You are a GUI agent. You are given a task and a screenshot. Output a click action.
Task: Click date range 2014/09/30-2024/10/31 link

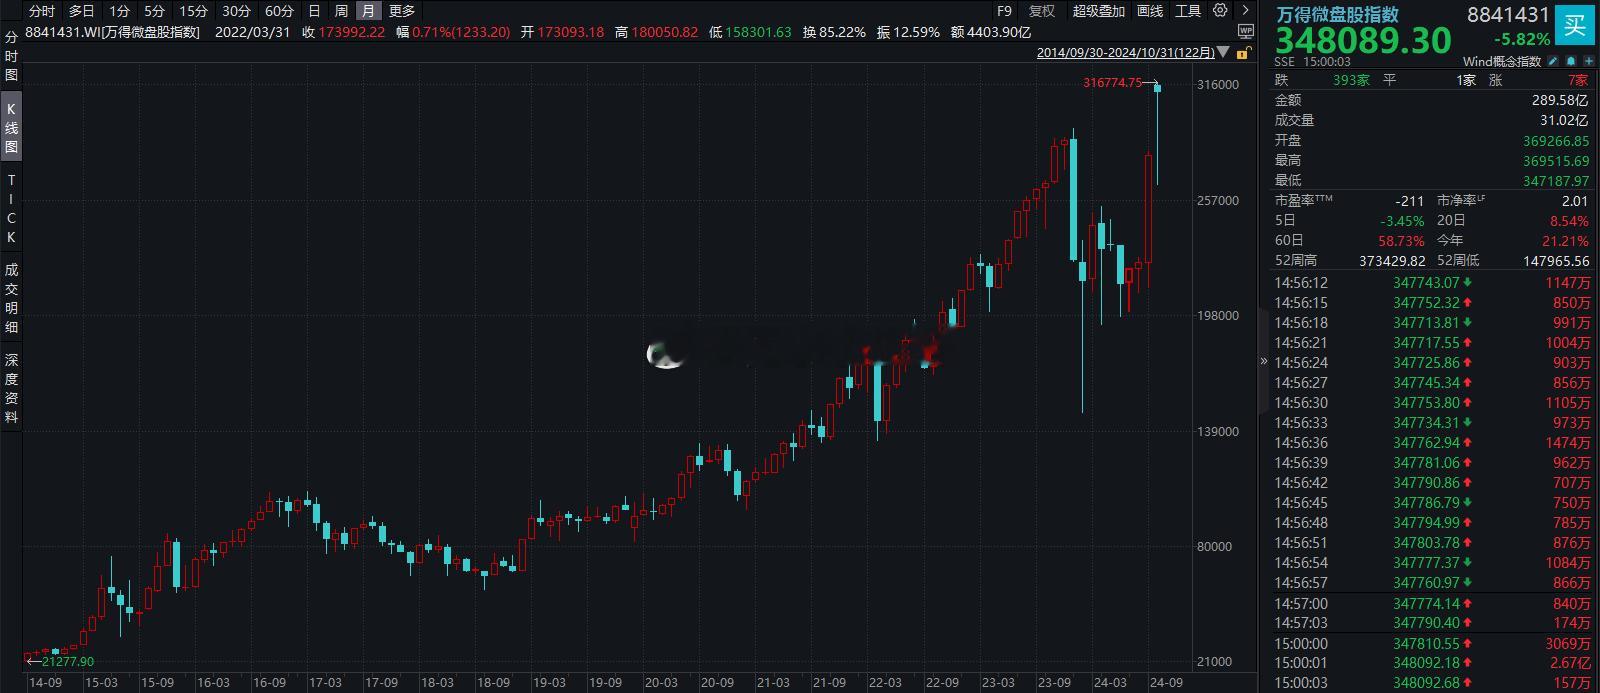pos(1125,53)
